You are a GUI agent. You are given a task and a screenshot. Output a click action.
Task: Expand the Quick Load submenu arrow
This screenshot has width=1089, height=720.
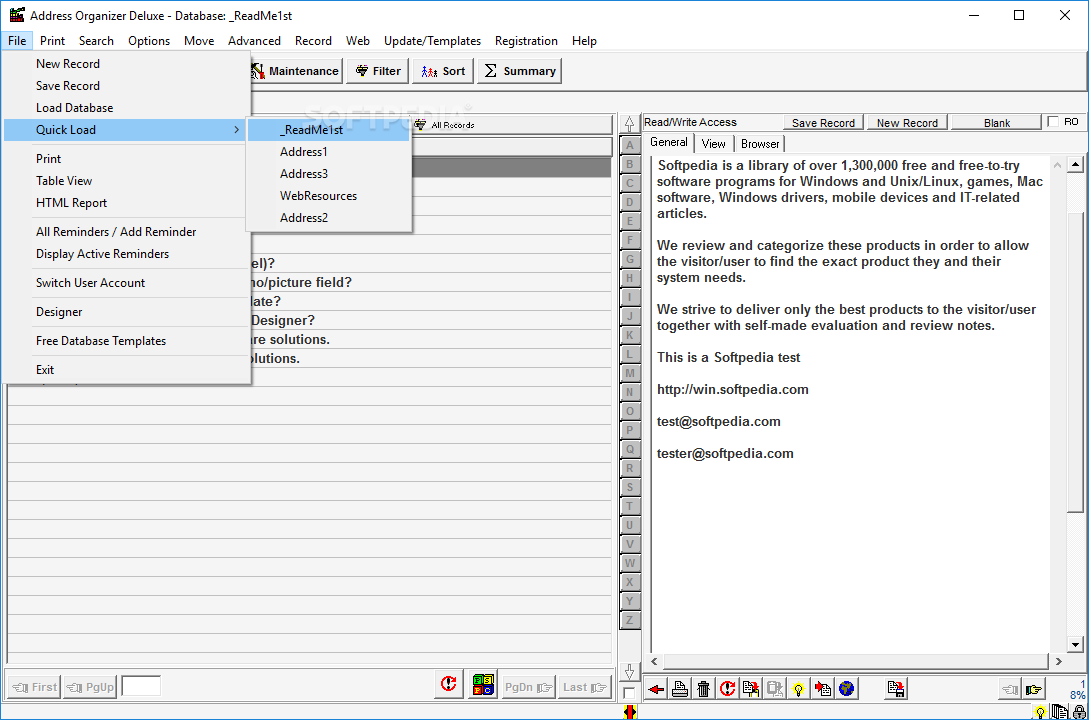pyautogui.click(x=237, y=130)
